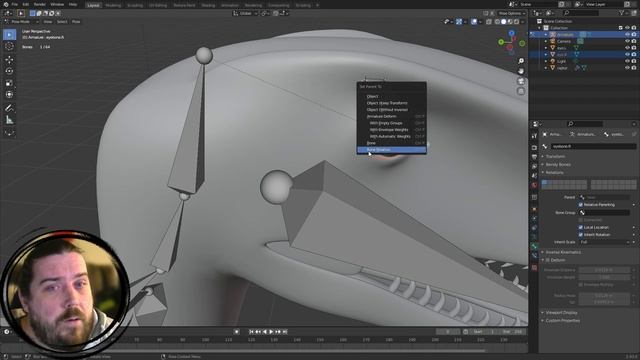
Task: Open the Global transform orientation dropdown
Action: 245,13
